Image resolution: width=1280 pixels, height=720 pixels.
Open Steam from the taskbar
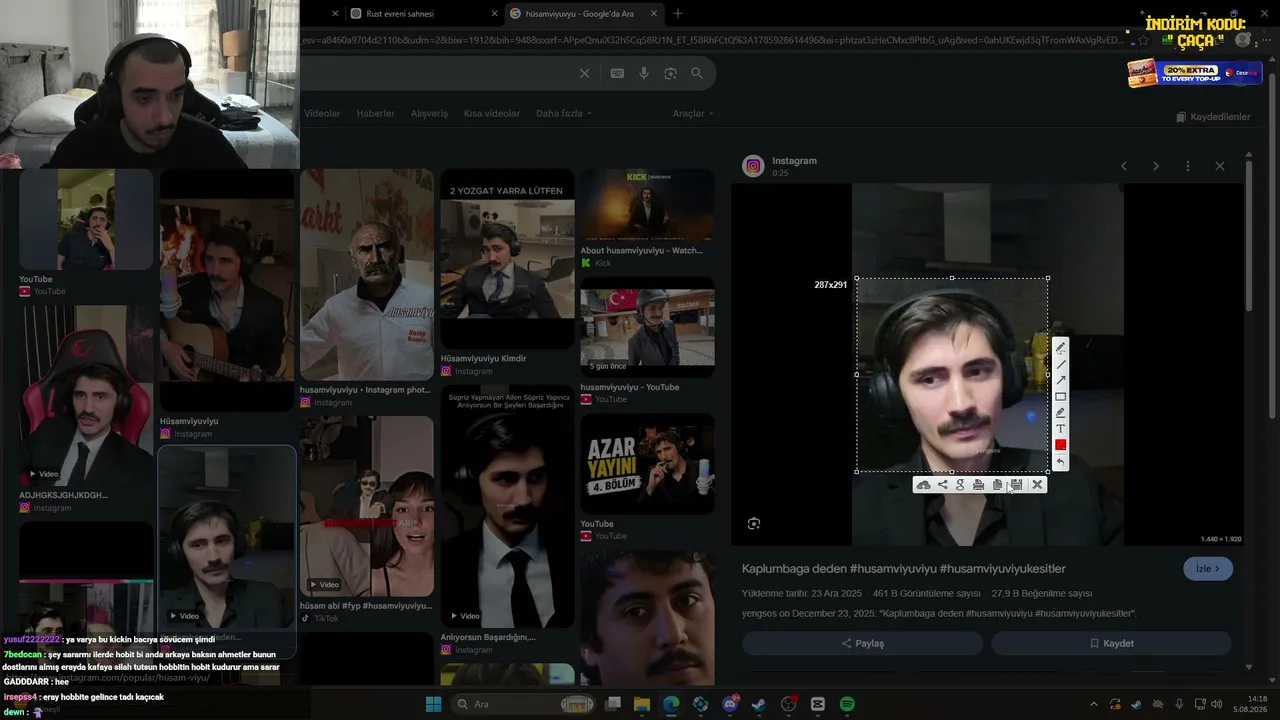coord(759,704)
